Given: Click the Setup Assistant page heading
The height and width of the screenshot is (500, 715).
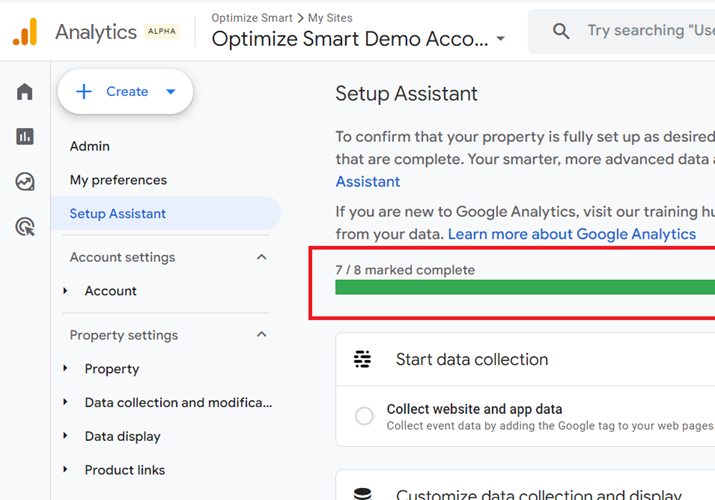Looking at the screenshot, I should [406, 93].
